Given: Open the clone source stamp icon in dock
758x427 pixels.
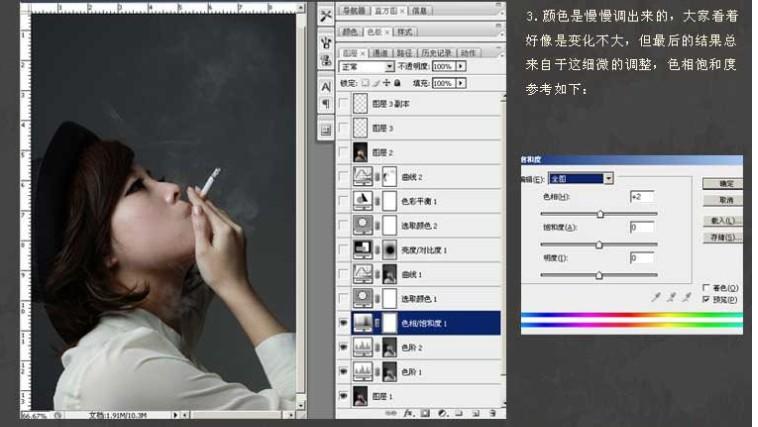Looking at the screenshot, I should pyautogui.click(x=326, y=60).
